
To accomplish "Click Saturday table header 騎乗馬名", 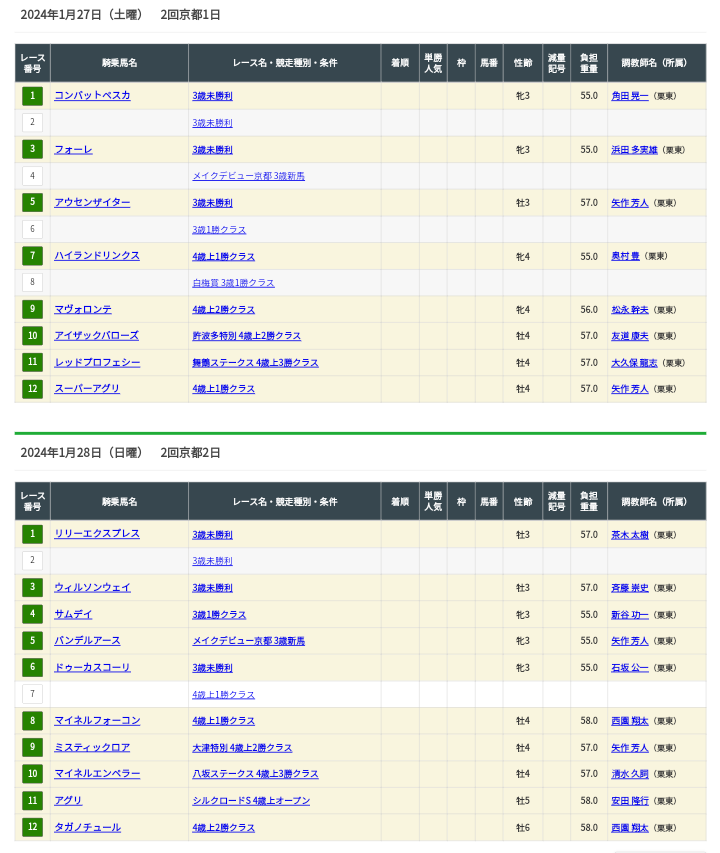I will pyautogui.click(x=119, y=63).
